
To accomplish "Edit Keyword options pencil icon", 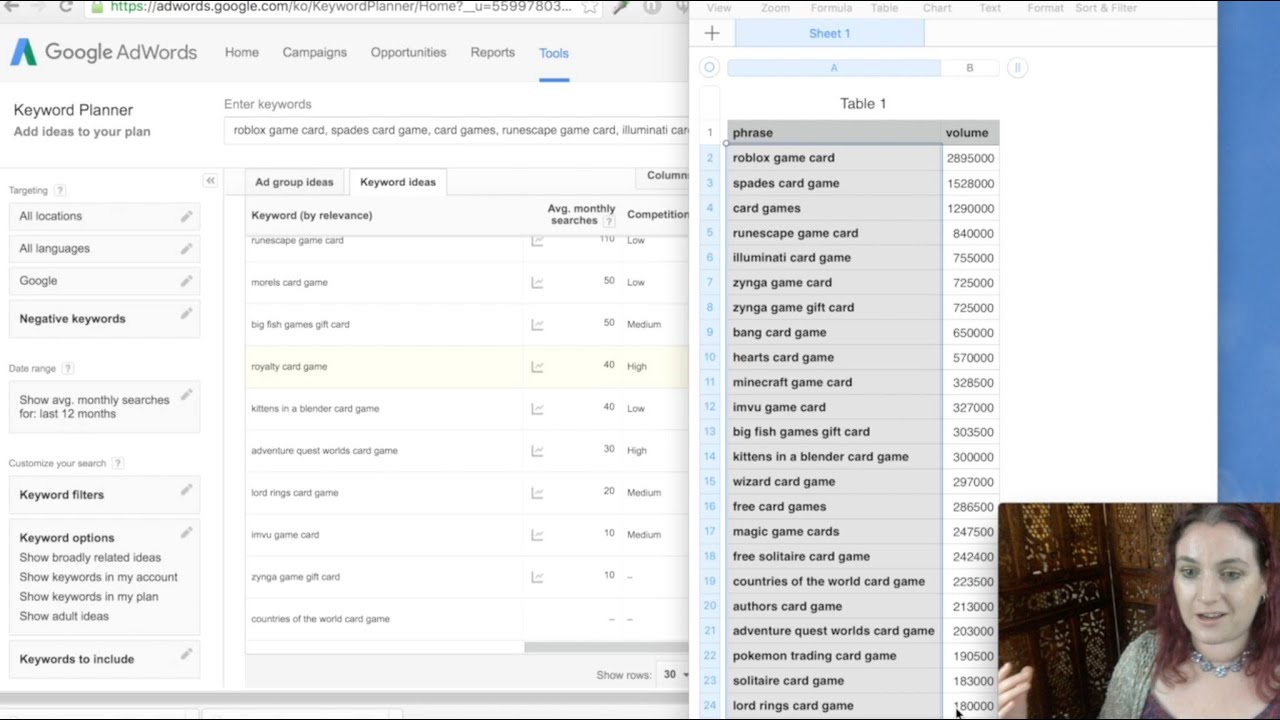I will coord(186,533).
